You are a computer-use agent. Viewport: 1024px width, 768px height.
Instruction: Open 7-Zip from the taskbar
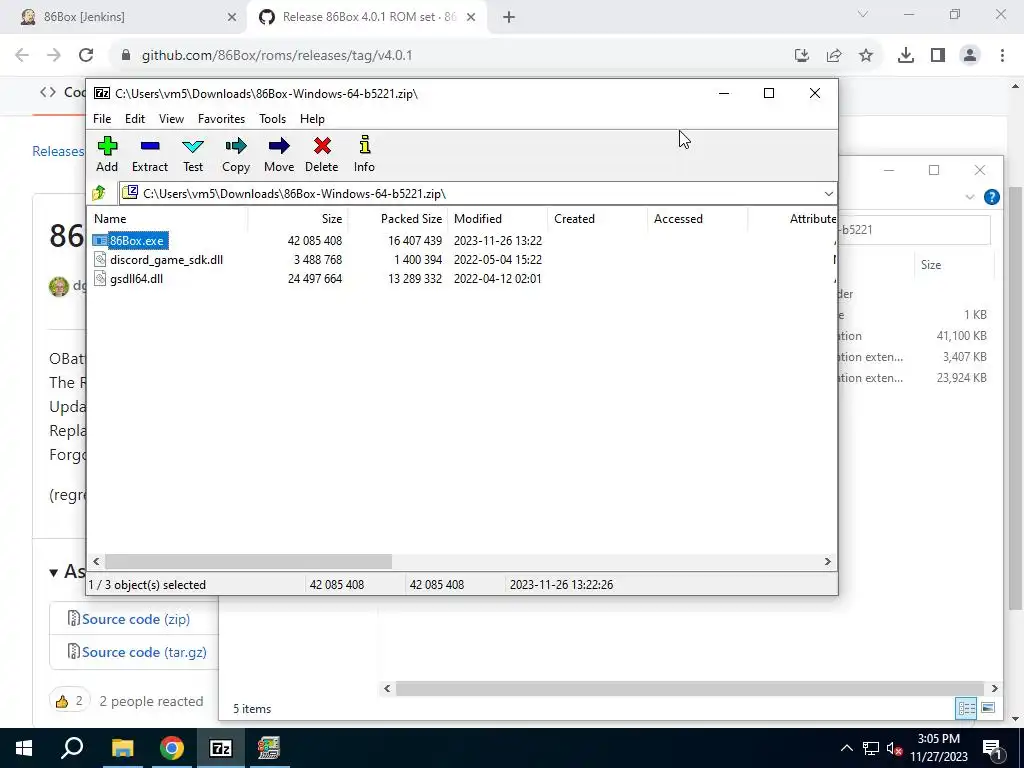(221, 748)
